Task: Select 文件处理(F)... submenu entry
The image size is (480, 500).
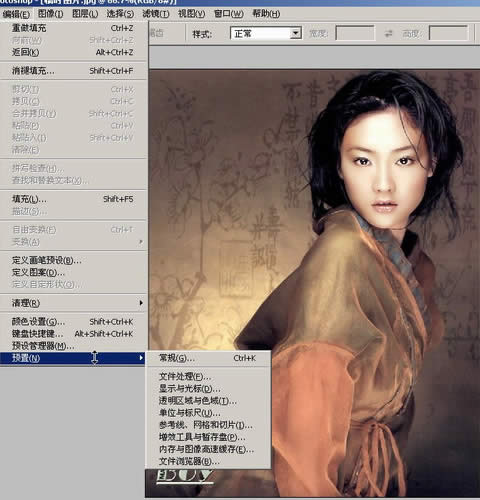Action: (x=208, y=377)
